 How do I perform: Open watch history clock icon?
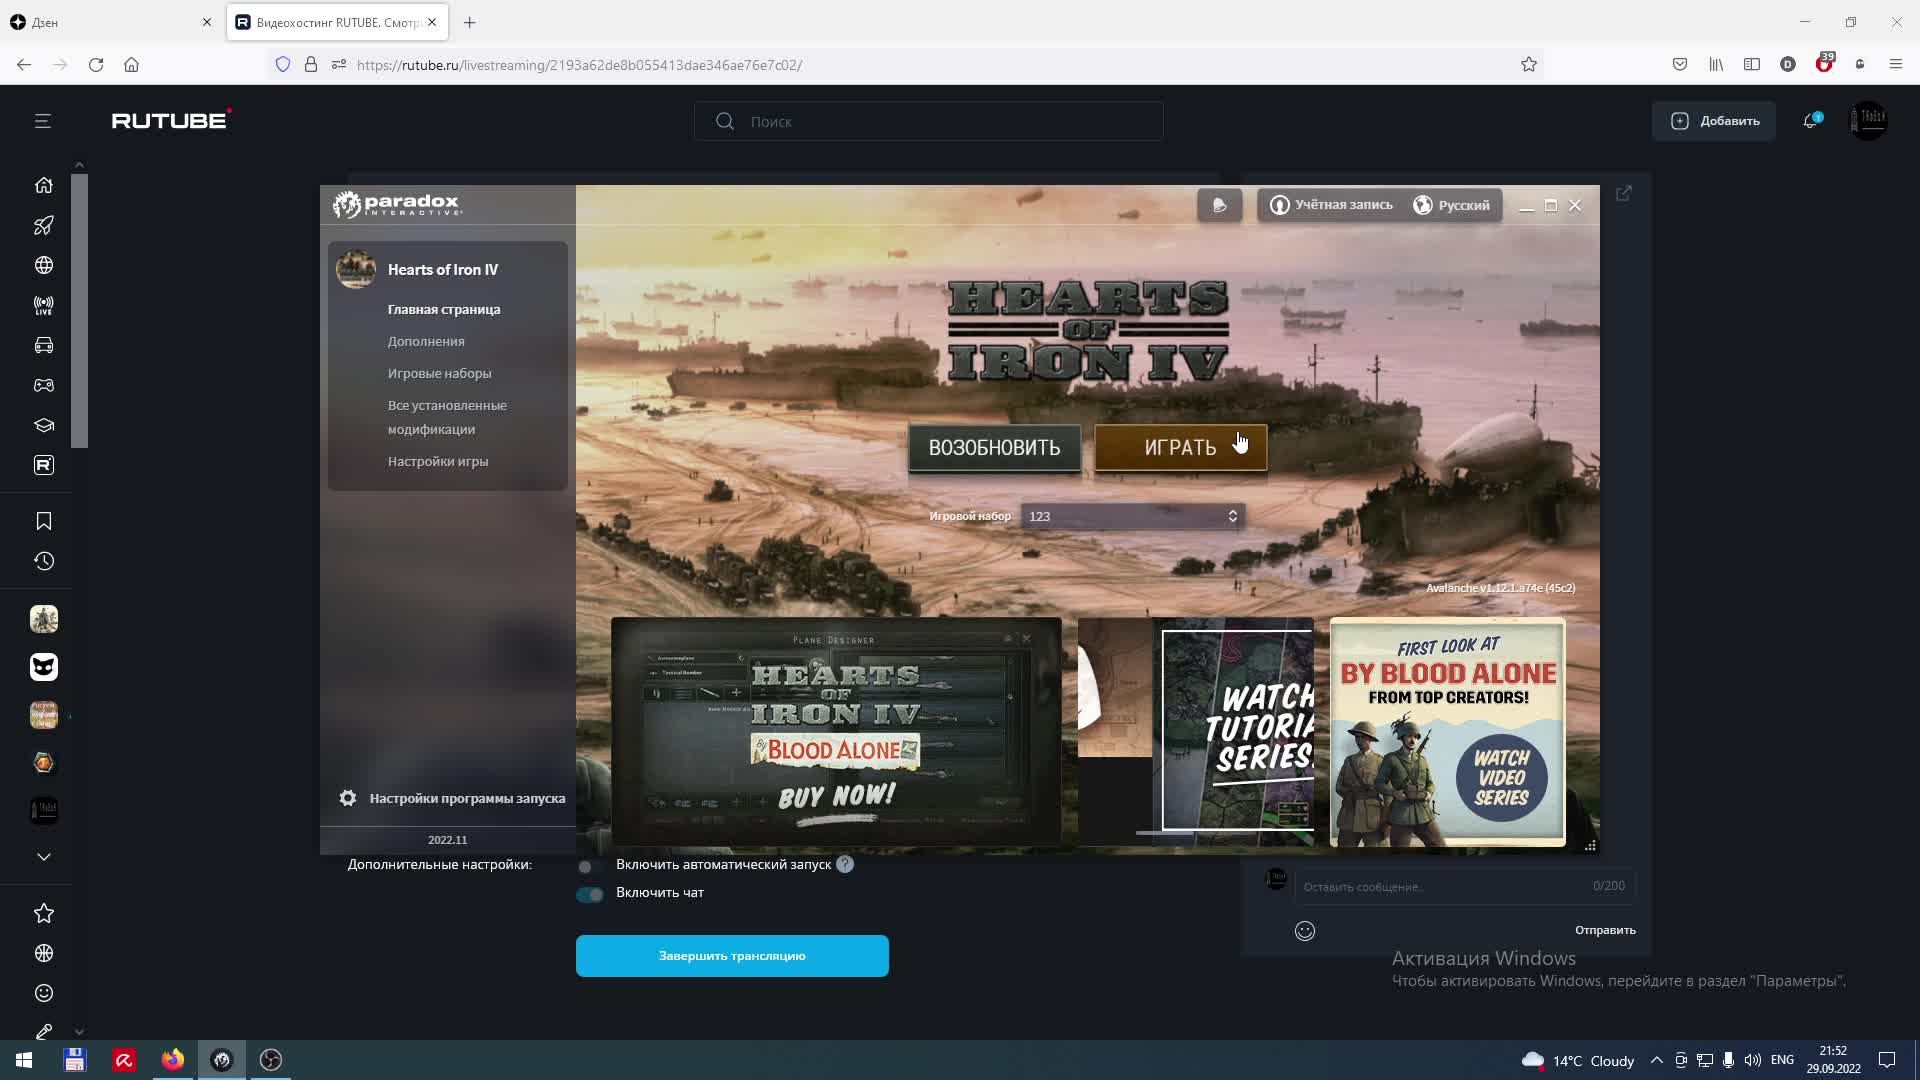pyautogui.click(x=44, y=561)
